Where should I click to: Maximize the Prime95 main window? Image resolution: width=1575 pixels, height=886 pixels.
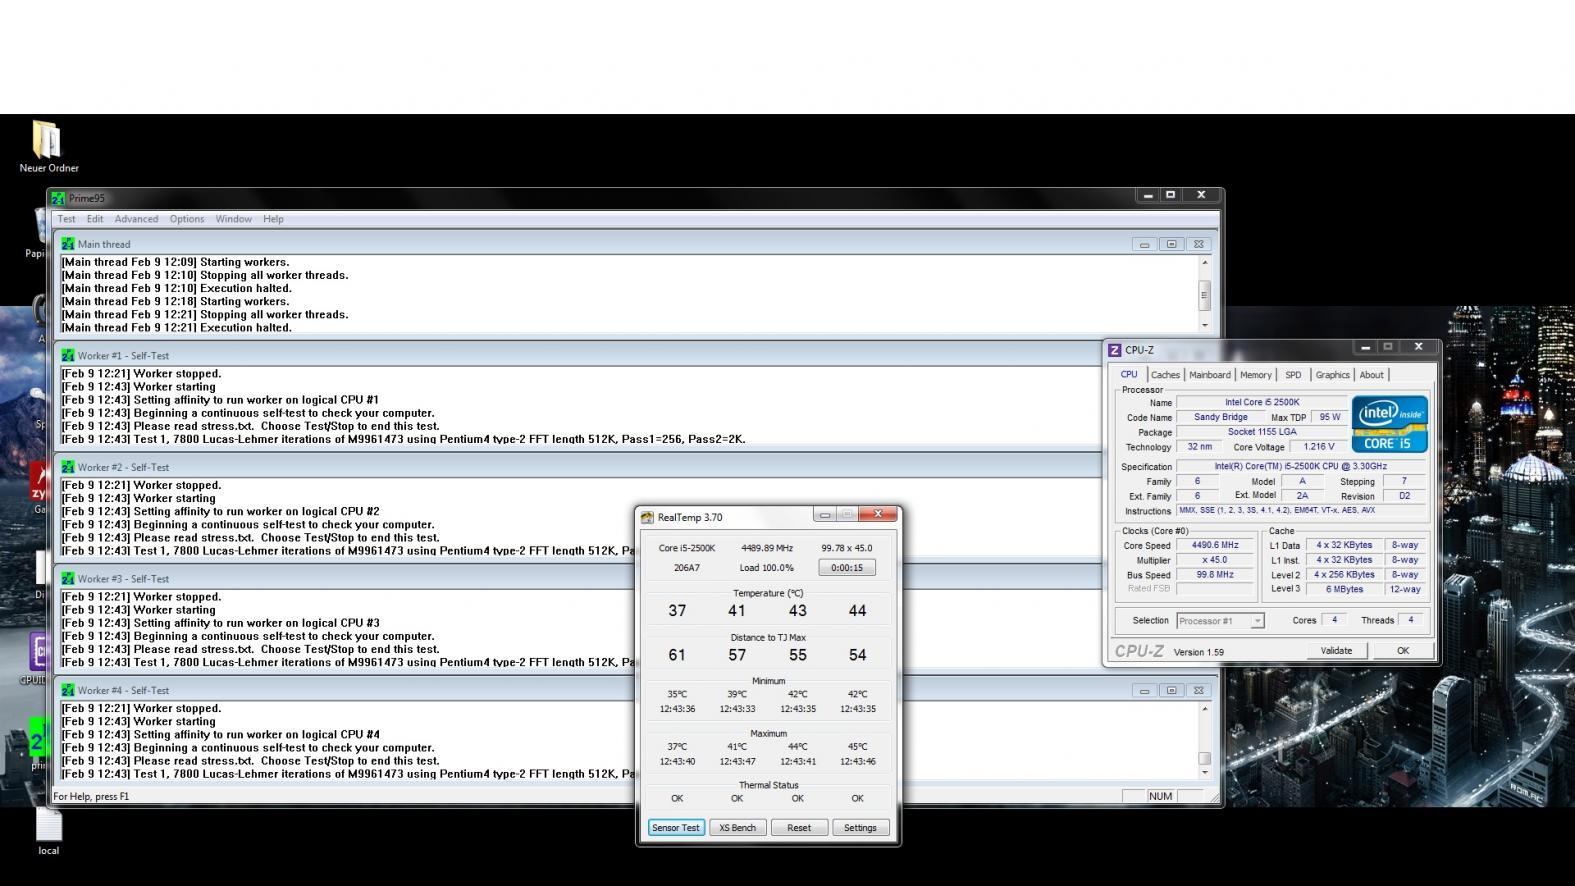(x=1170, y=195)
